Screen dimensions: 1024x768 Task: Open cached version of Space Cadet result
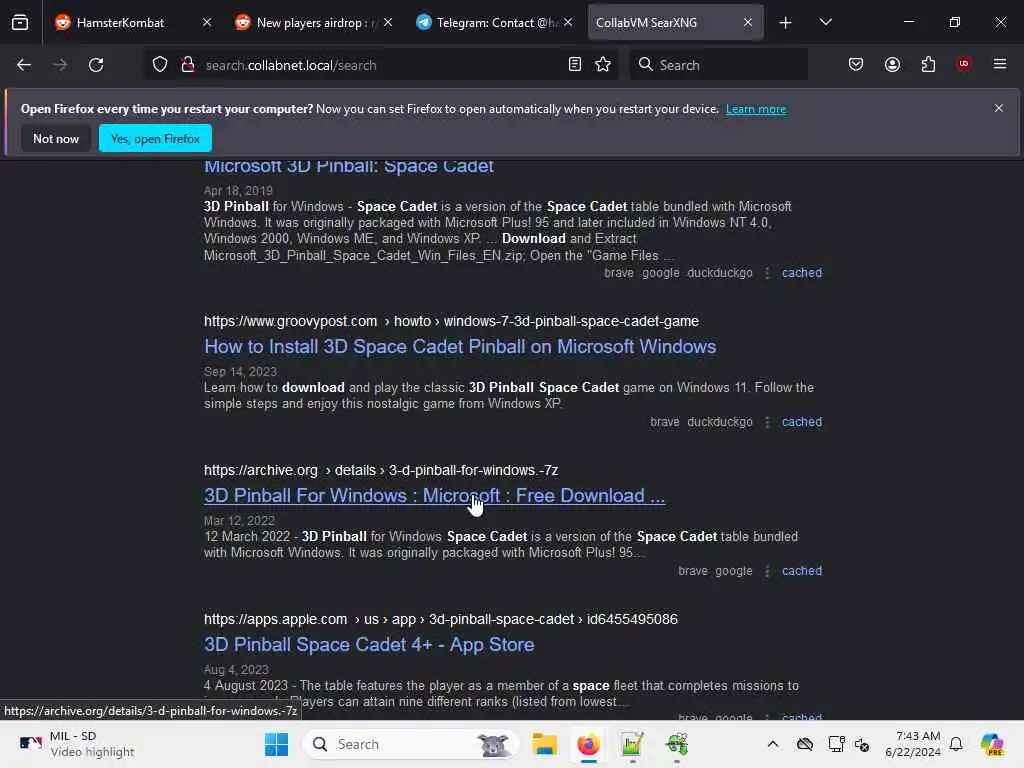(x=802, y=273)
